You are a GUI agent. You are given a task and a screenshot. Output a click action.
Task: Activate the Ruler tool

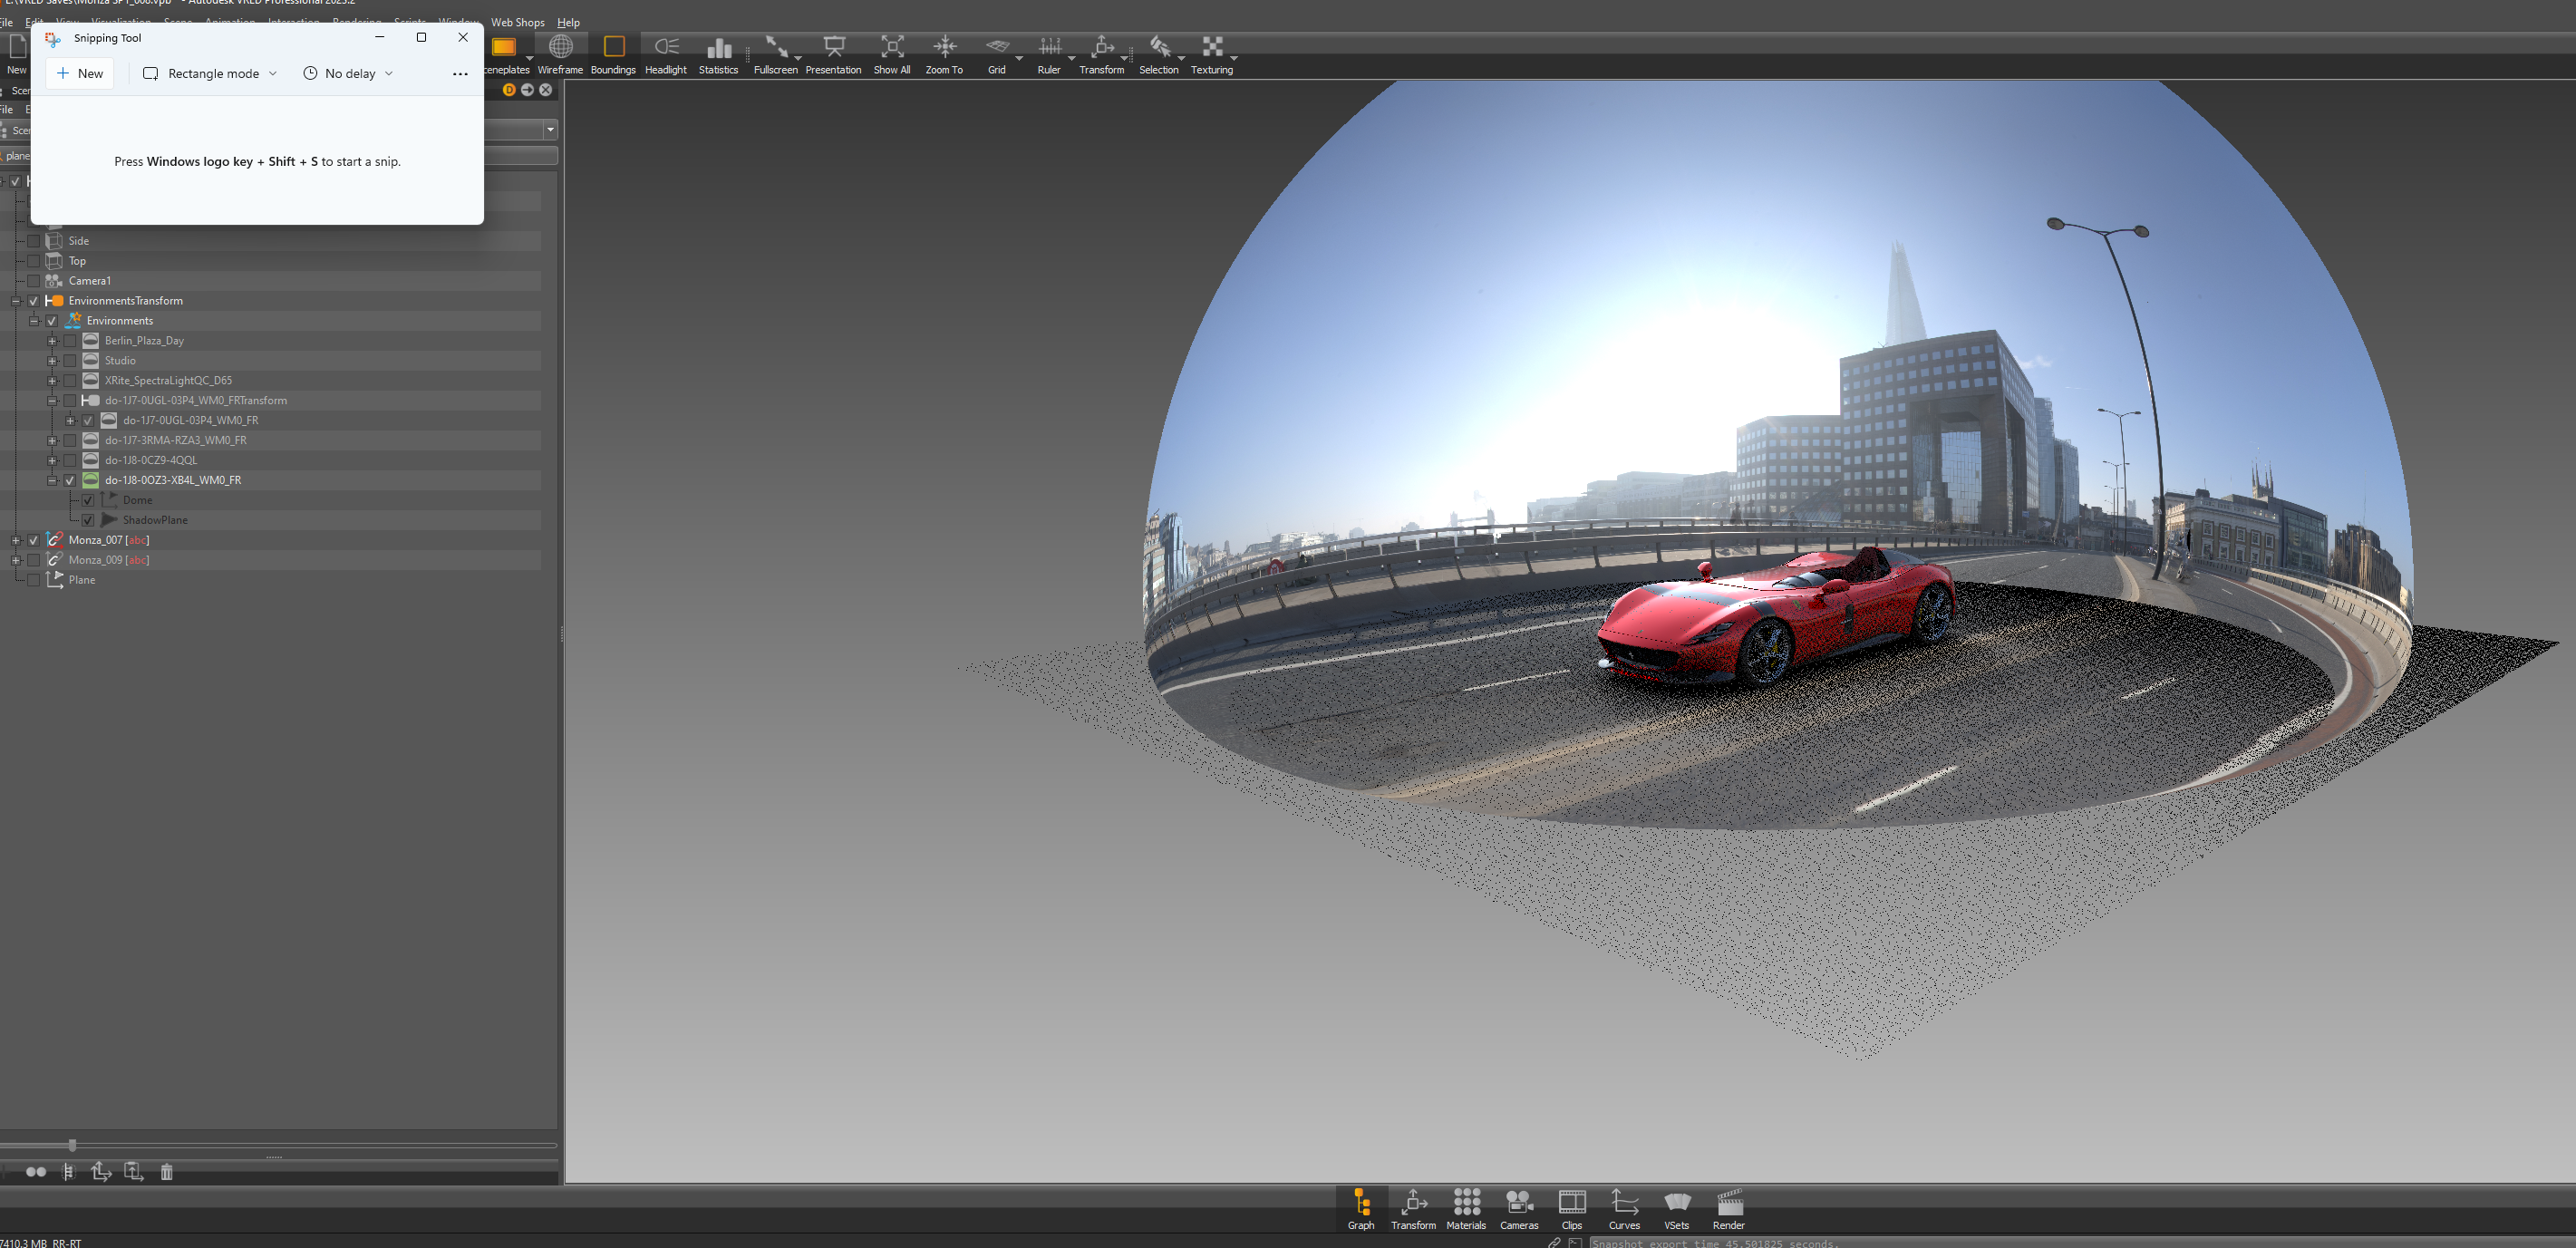(x=1049, y=55)
